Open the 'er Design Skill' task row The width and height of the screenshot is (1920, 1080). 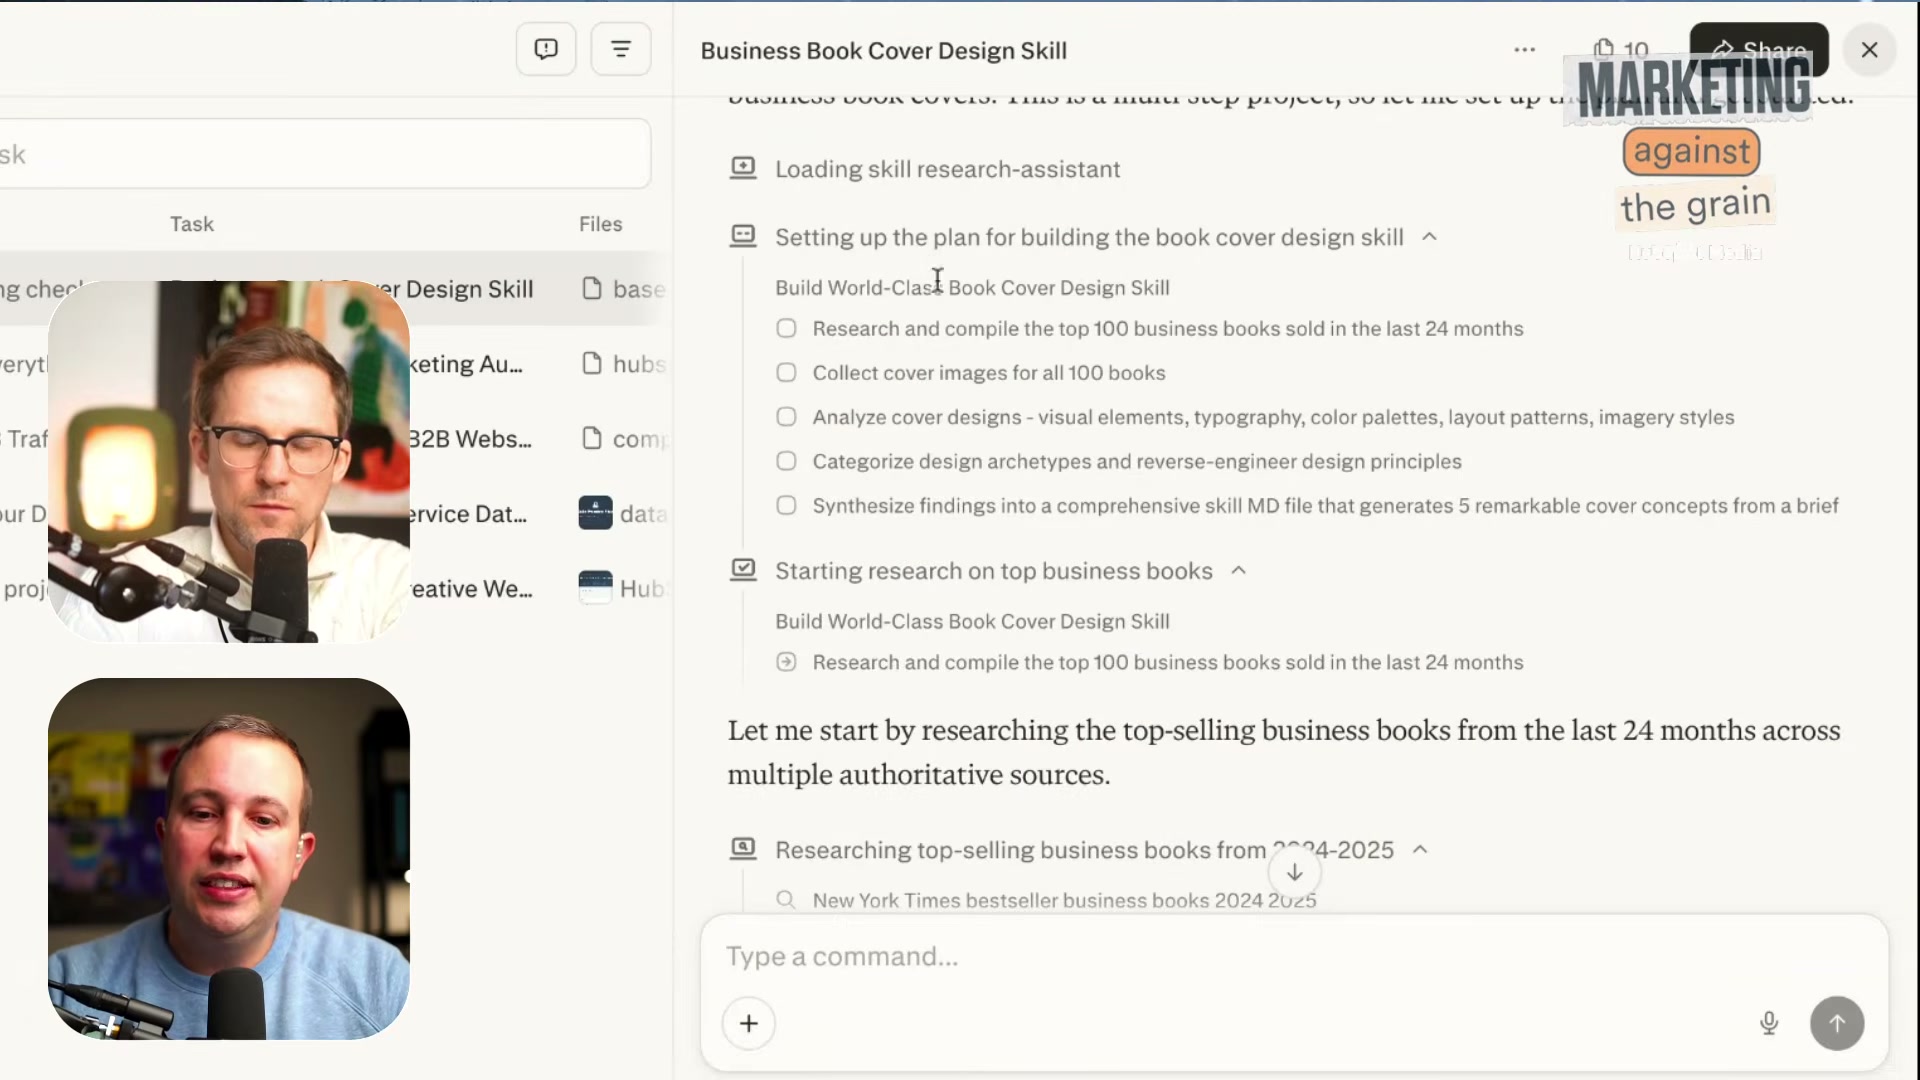[x=335, y=289]
